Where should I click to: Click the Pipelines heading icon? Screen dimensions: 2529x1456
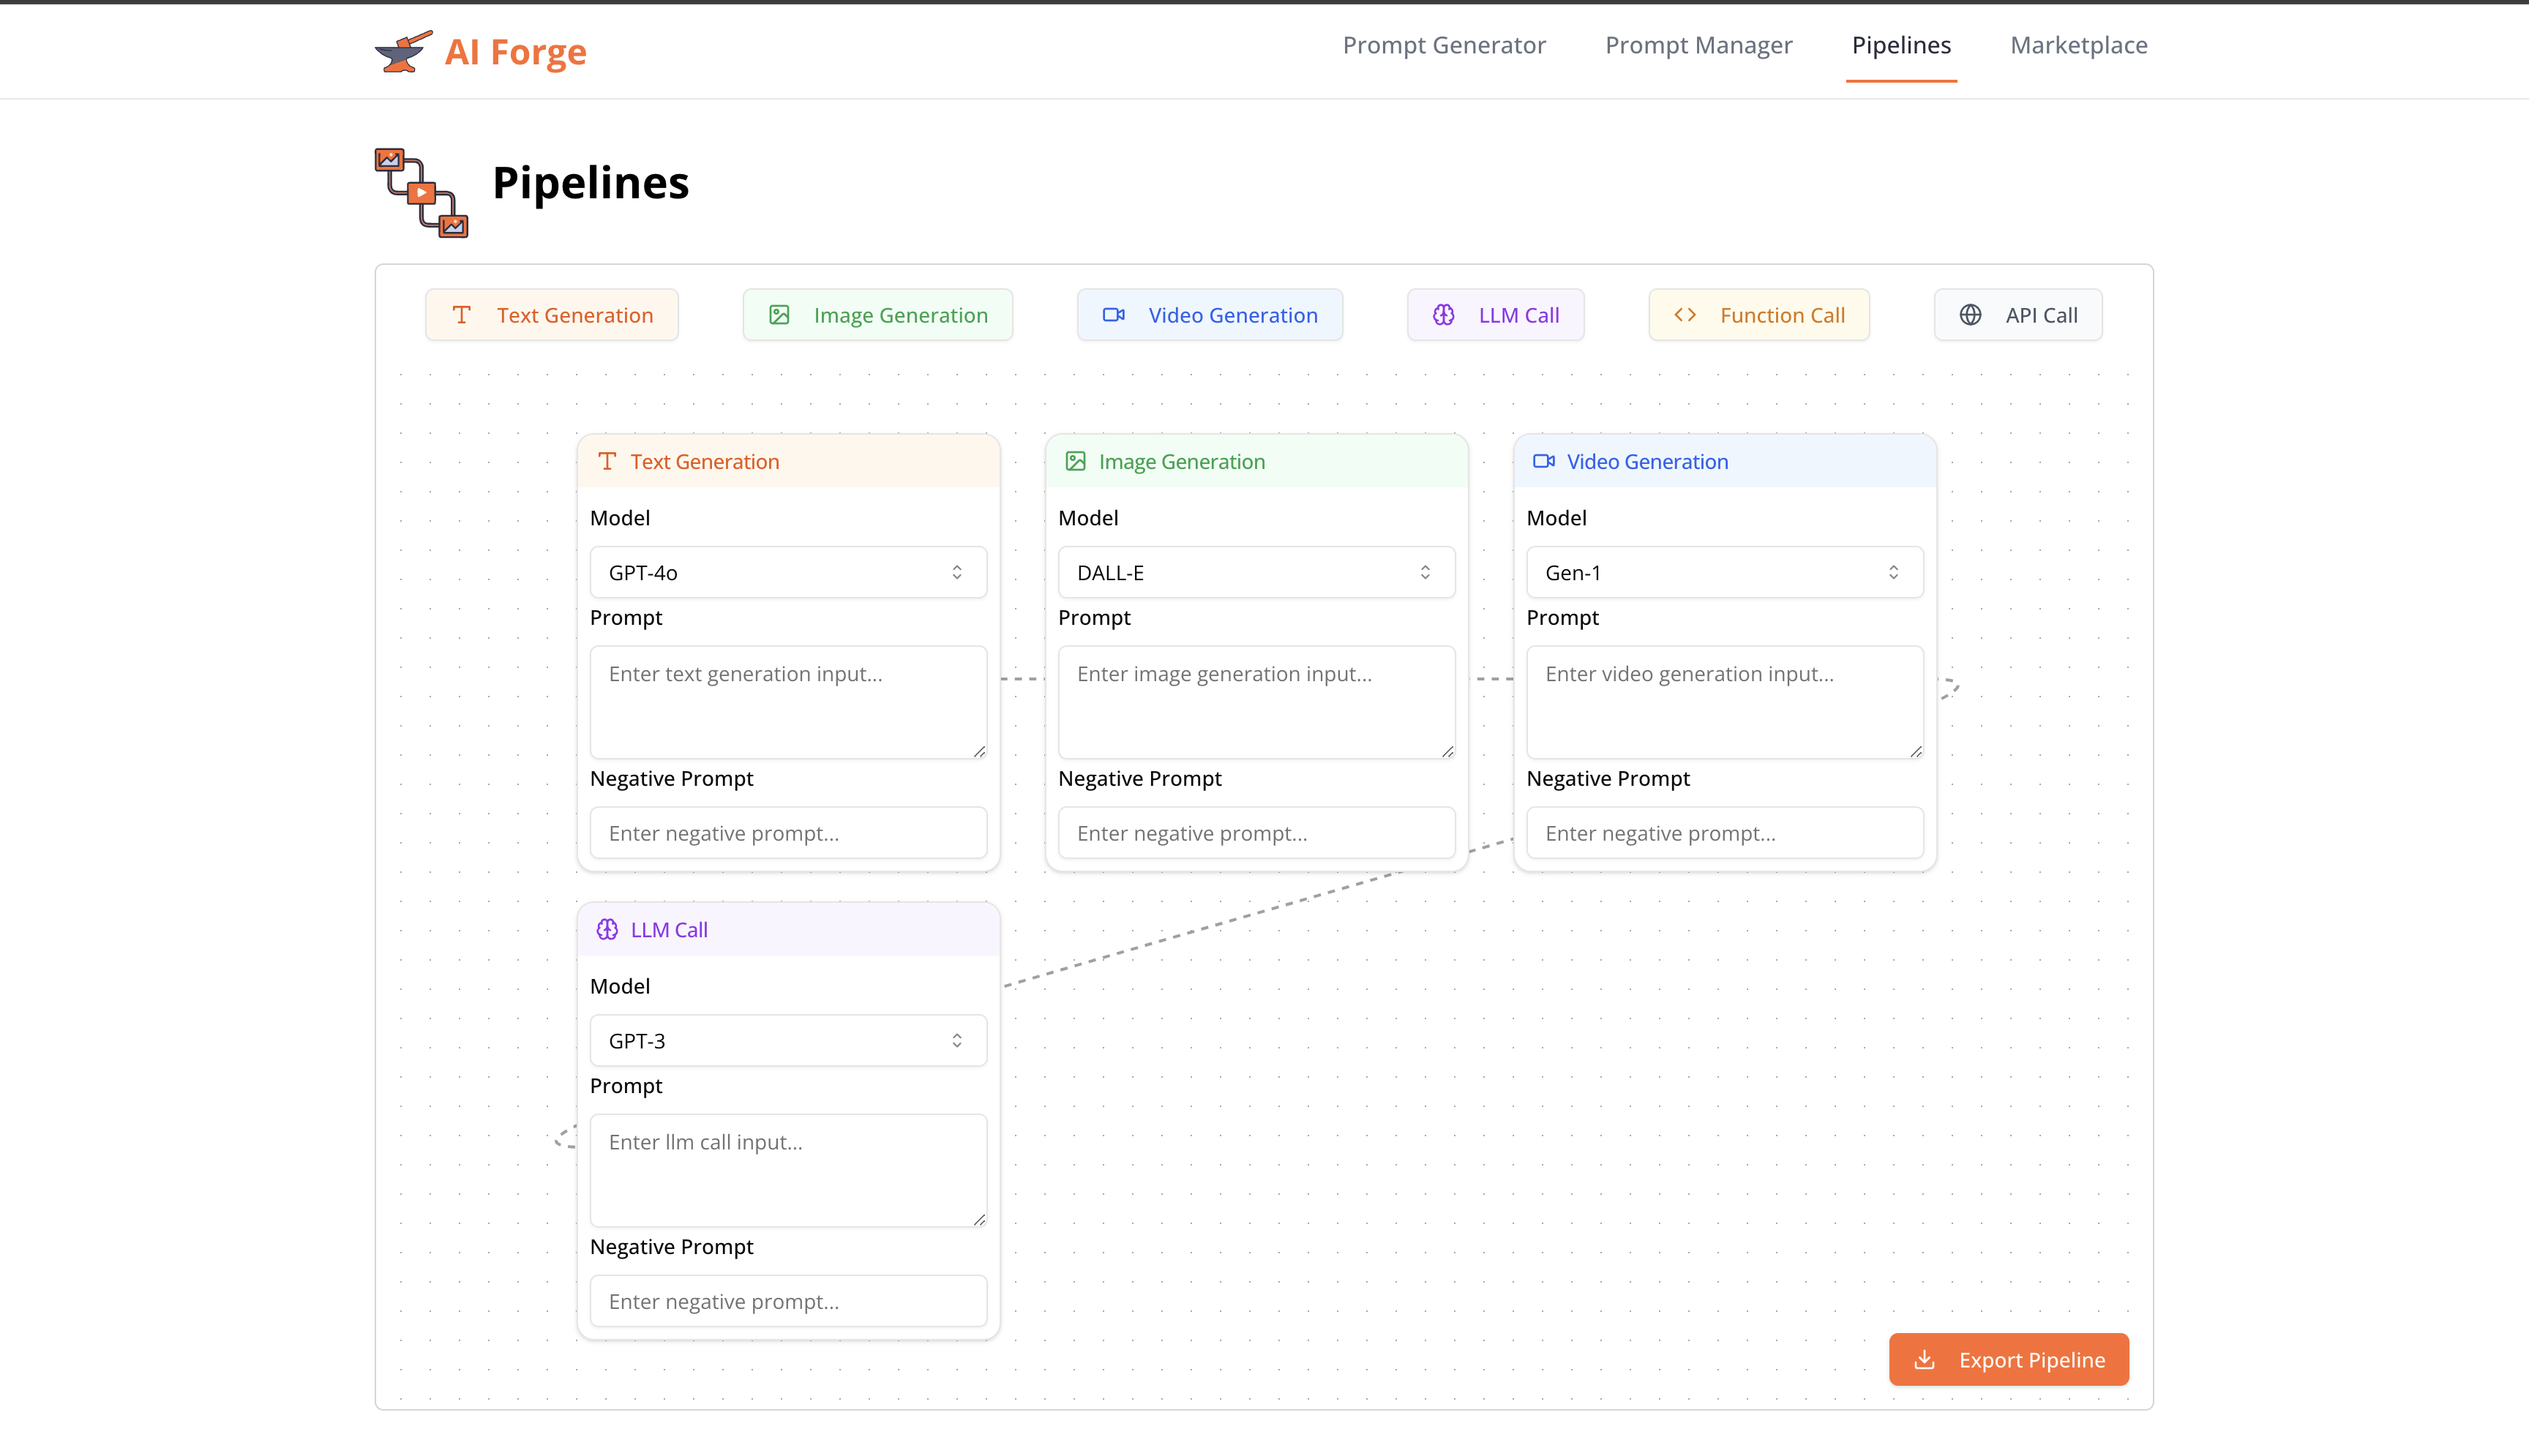(x=421, y=192)
